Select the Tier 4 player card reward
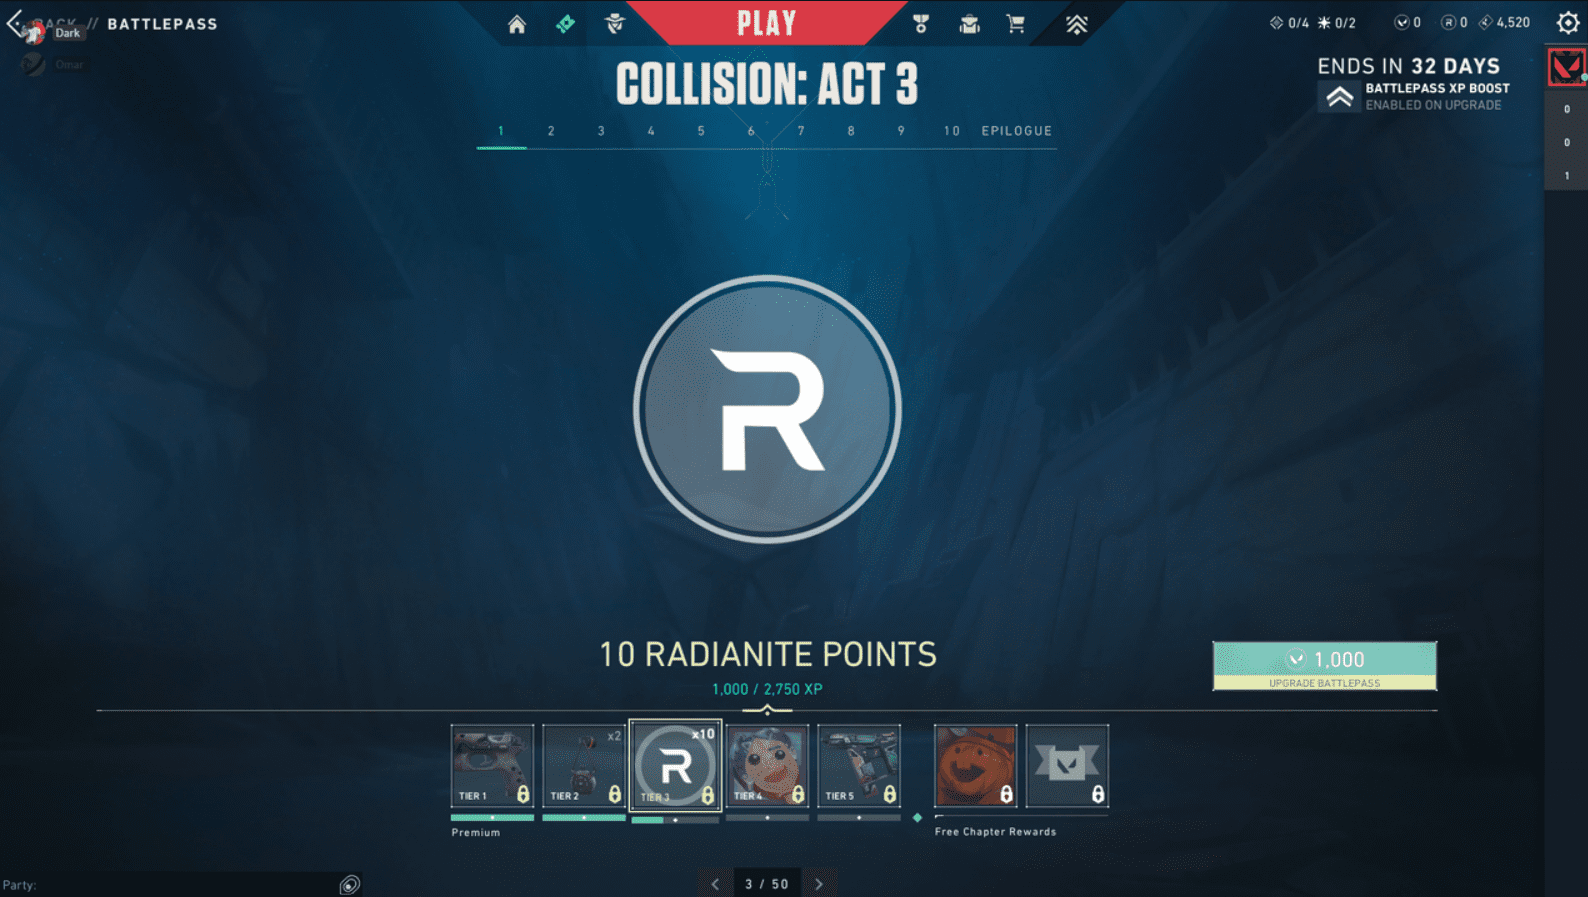 point(767,766)
